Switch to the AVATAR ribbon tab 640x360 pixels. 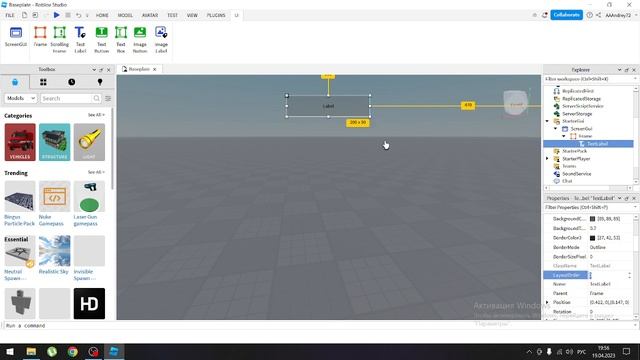click(x=150, y=15)
